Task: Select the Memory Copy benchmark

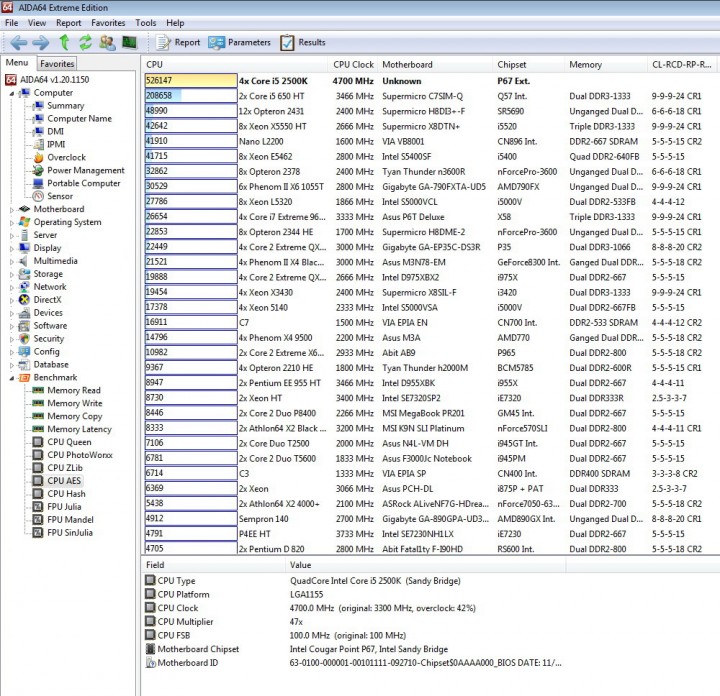Action: [x=75, y=416]
